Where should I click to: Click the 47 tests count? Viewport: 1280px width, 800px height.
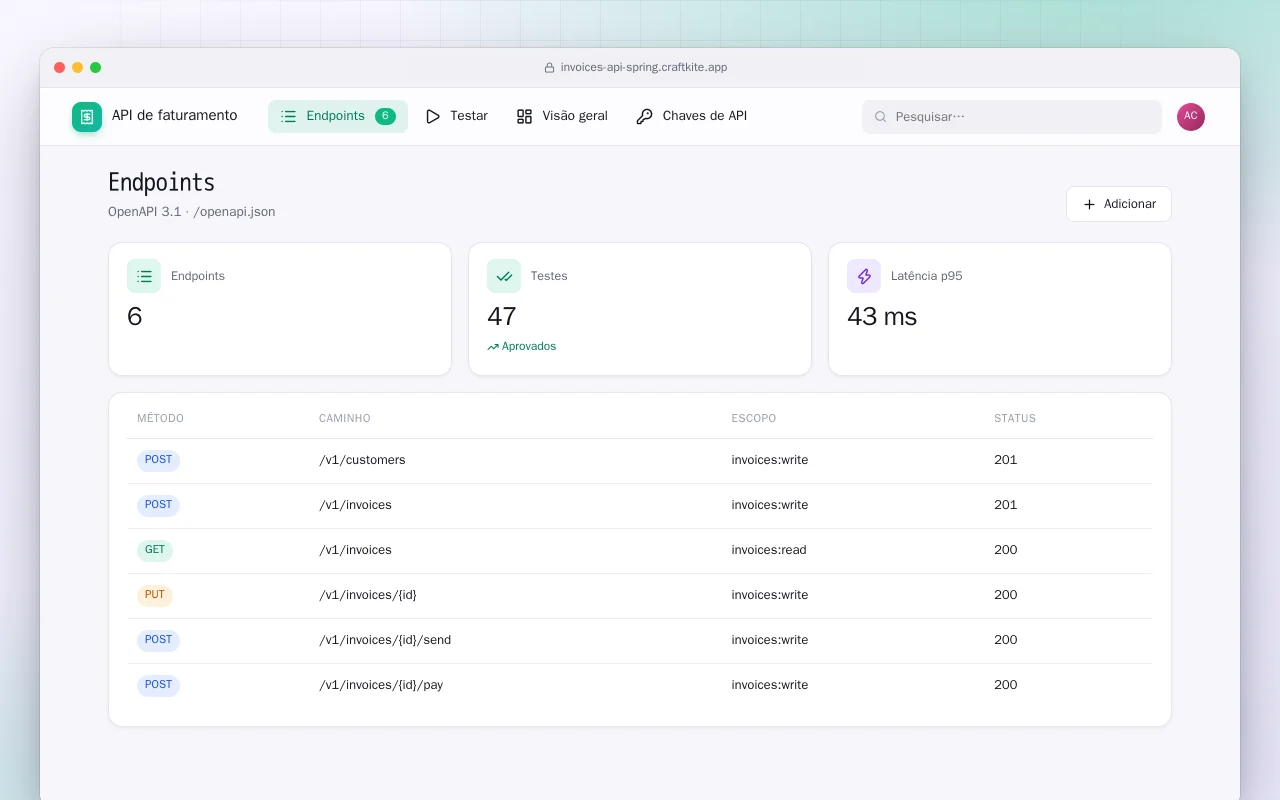coord(502,317)
